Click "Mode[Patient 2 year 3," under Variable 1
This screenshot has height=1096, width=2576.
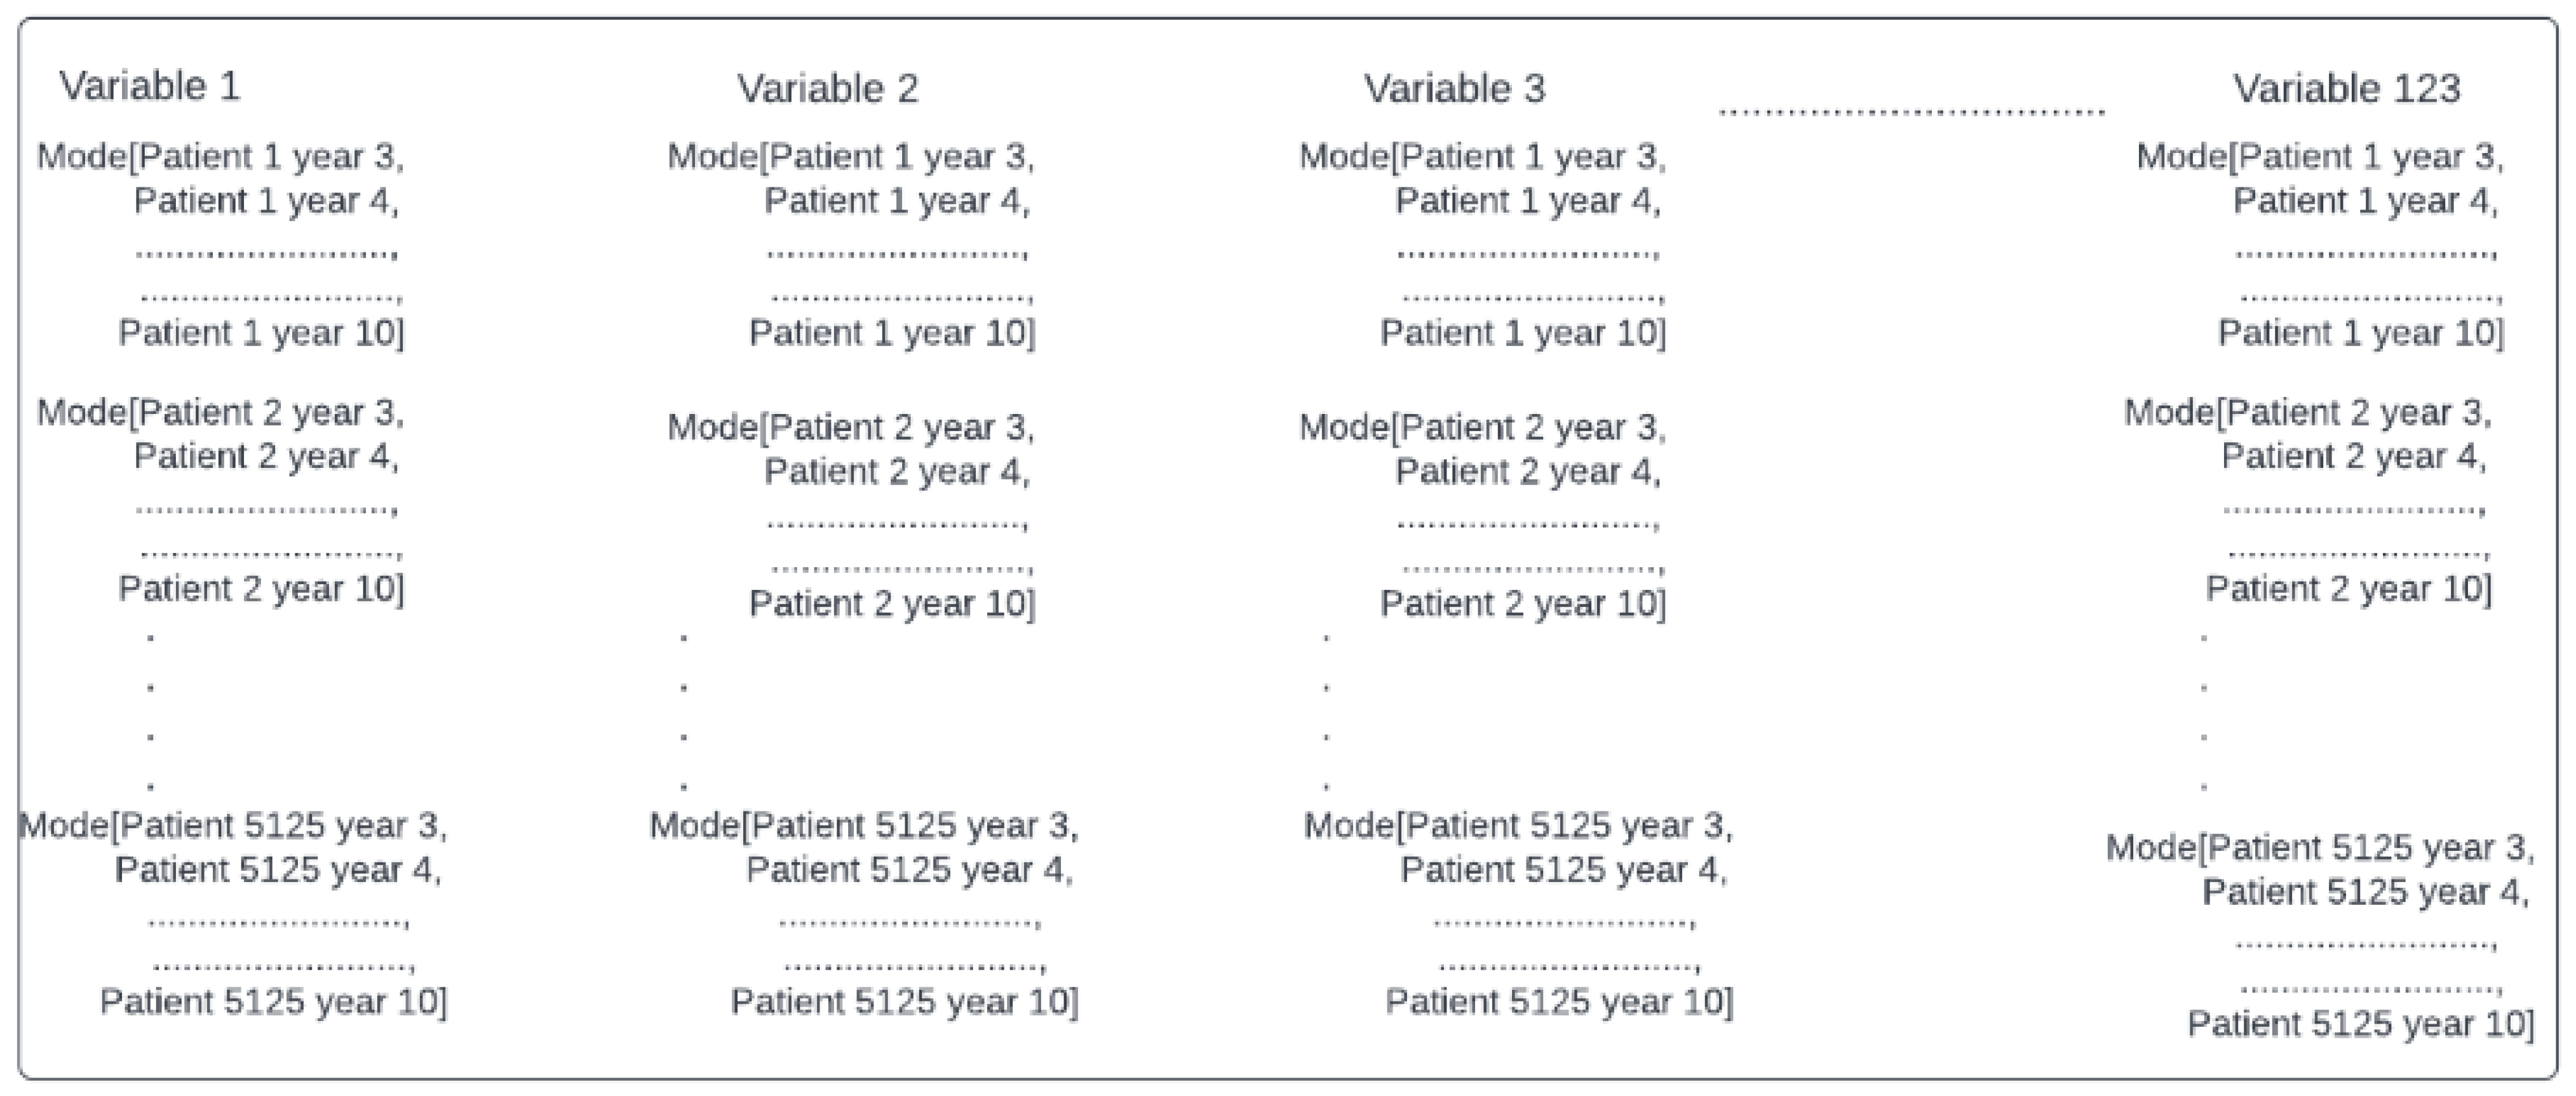point(221,412)
